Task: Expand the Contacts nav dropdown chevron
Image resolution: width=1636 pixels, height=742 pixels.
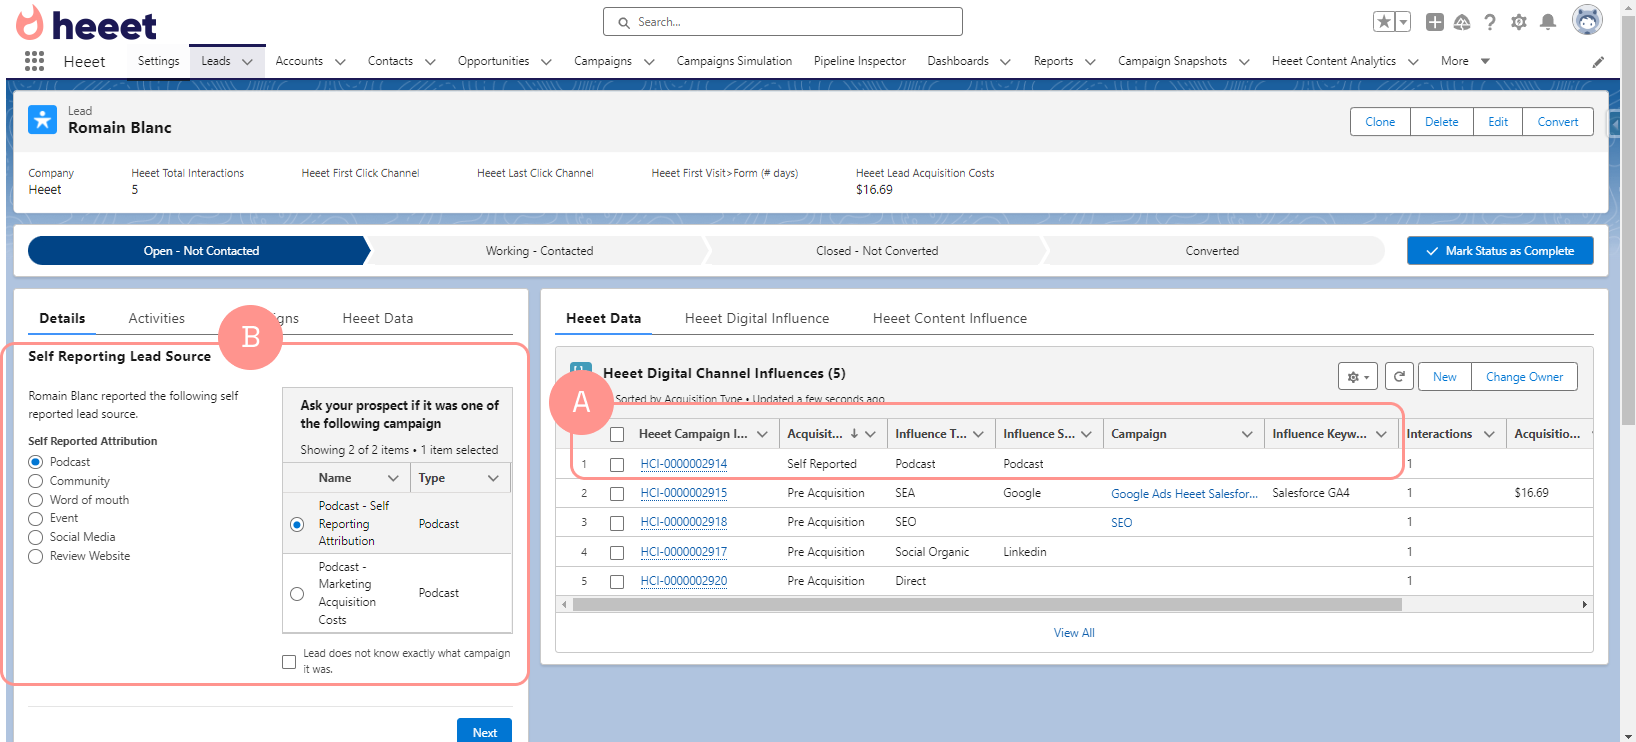Action: click(430, 62)
